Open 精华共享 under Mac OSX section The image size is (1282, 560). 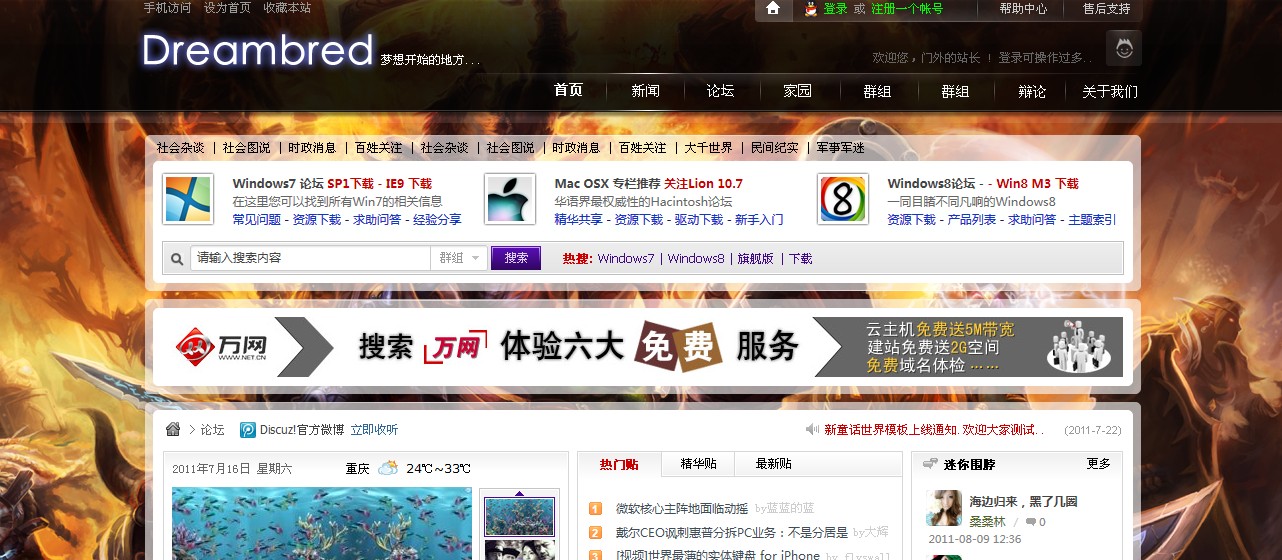pyautogui.click(x=579, y=220)
